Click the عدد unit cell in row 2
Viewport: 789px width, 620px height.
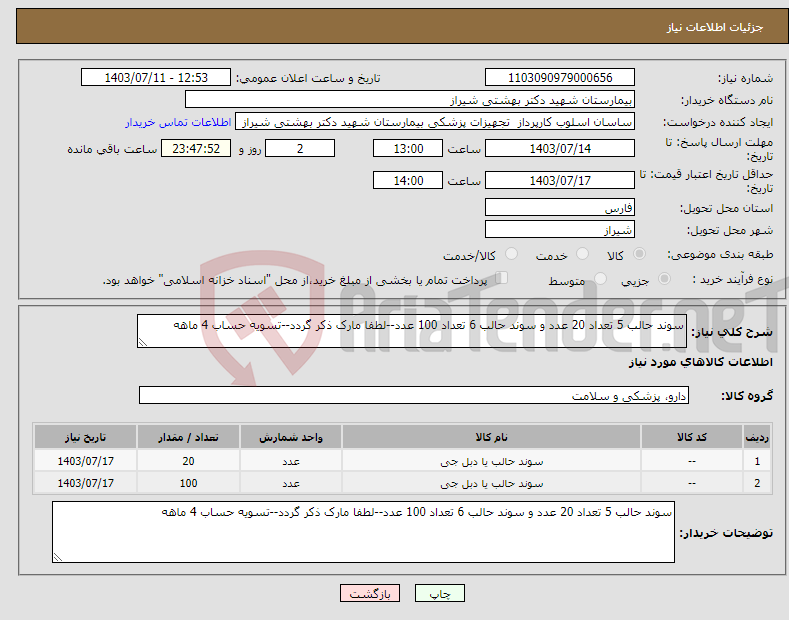pos(291,483)
